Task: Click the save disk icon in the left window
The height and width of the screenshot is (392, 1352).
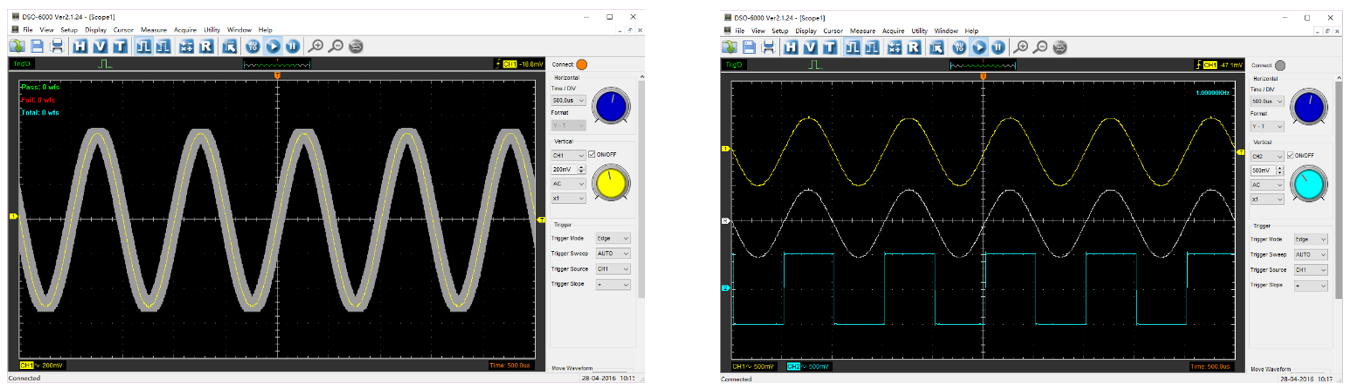Action: tap(37, 46)
